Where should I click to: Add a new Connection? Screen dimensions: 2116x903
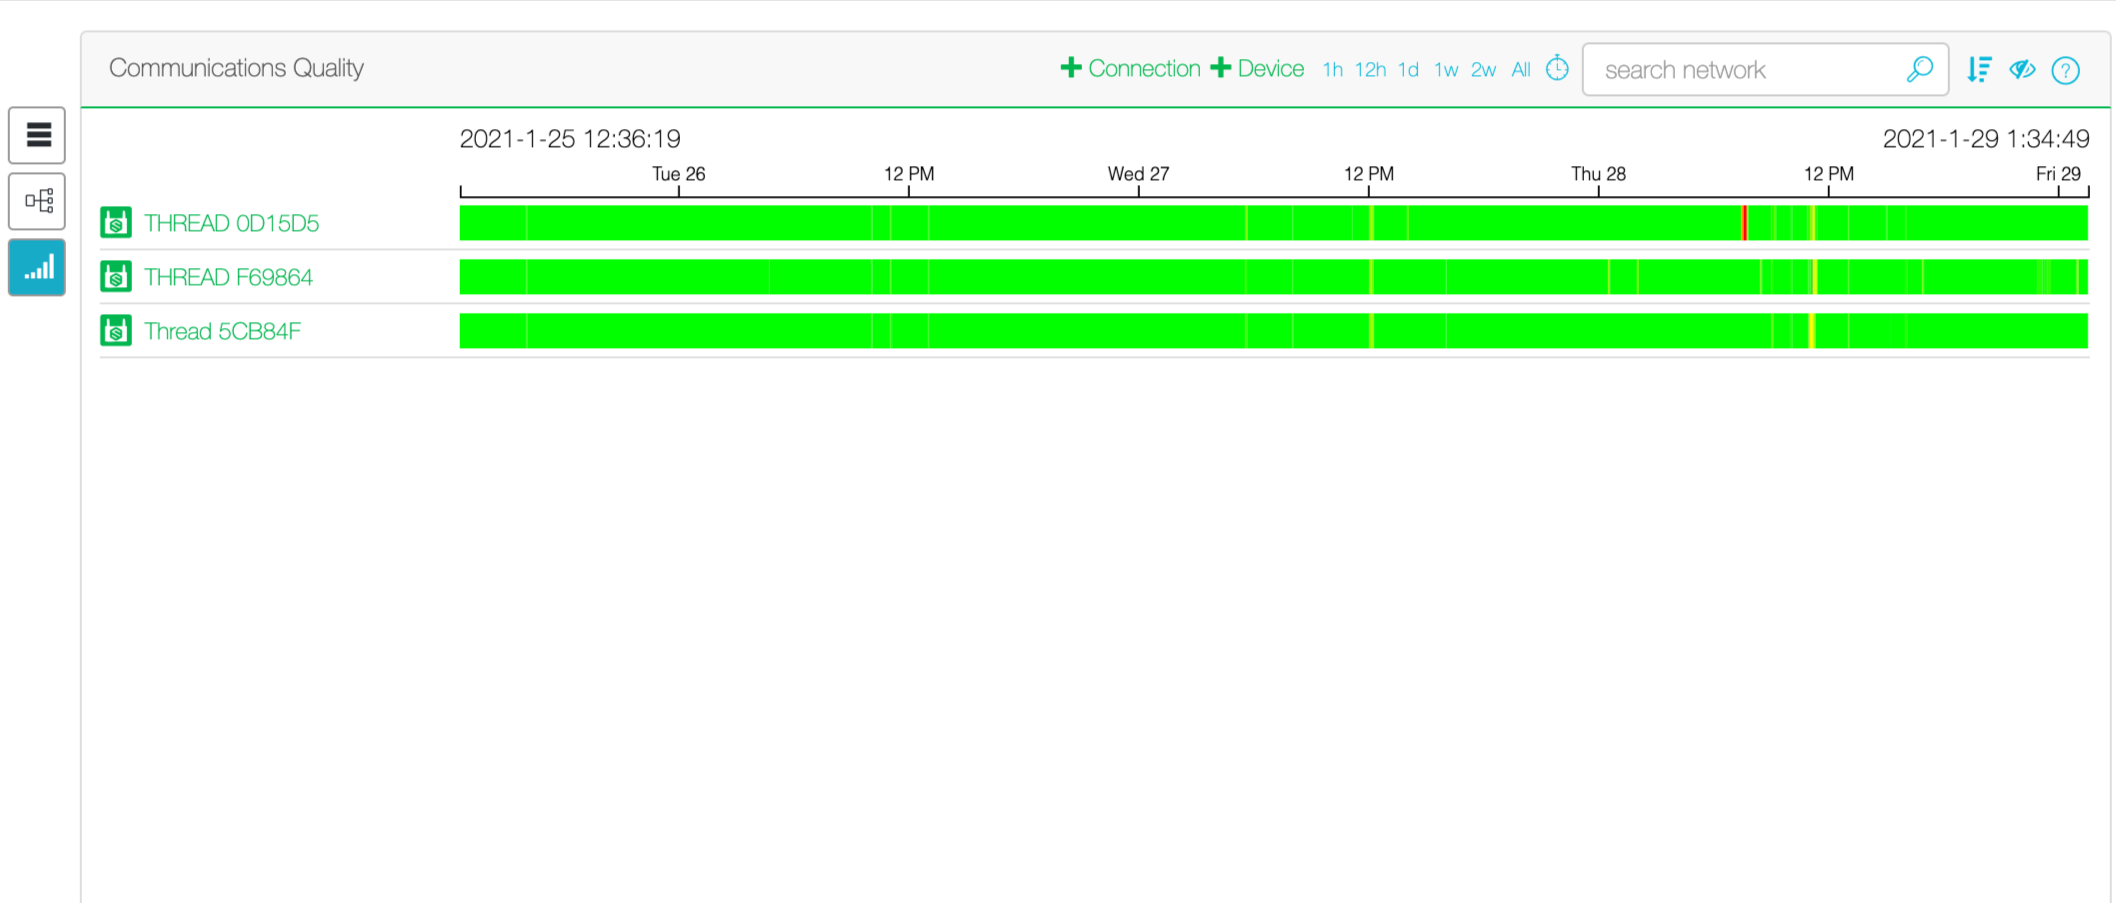[1130, 68]
